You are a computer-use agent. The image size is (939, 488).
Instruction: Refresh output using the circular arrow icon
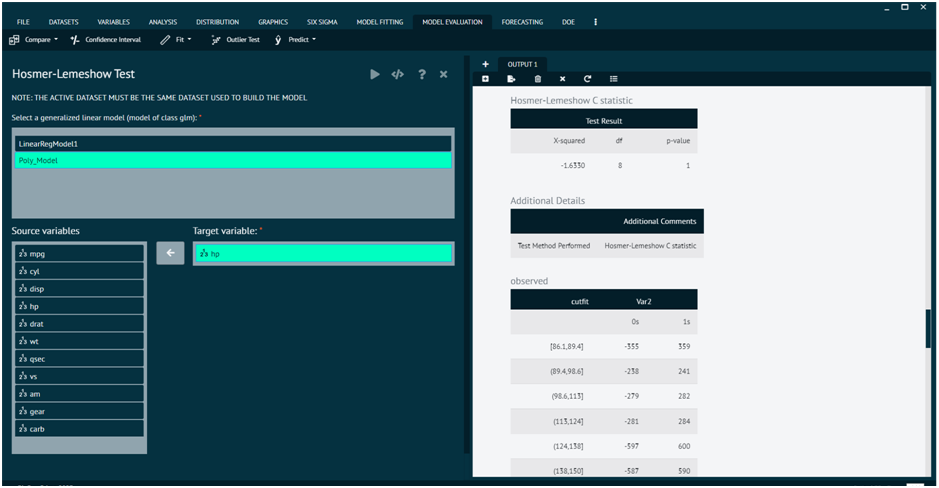coord(587,79)
